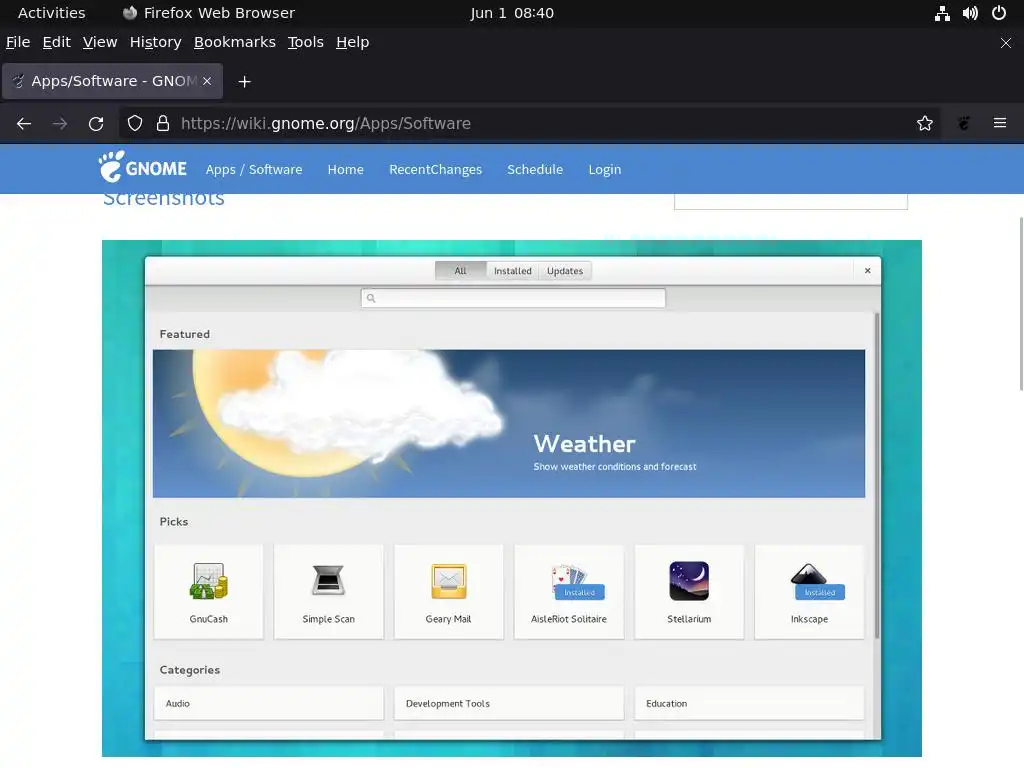This screenshot has width=1024, height=768.
Task: Open the Schedule link
Action: 535,170
